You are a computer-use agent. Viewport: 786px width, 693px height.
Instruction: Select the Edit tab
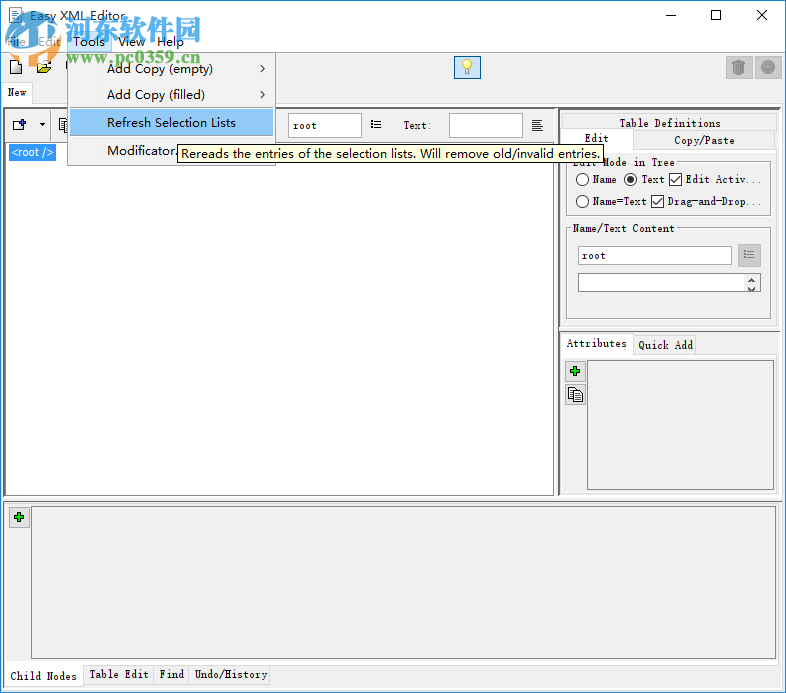[x=597, y=138]
